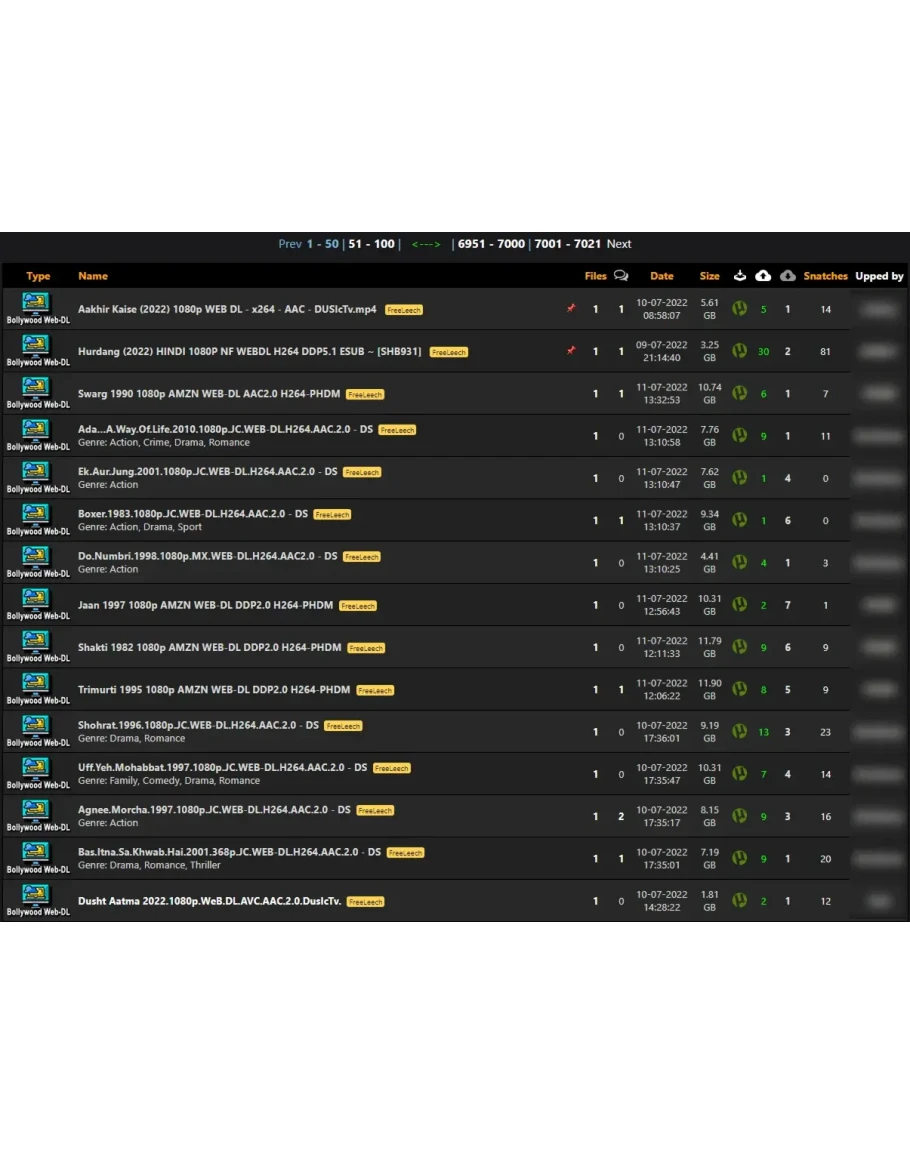Click the download icon for Trimurti 1995
The width and height of the screenshot is (910, 1155).
point(739,689)
